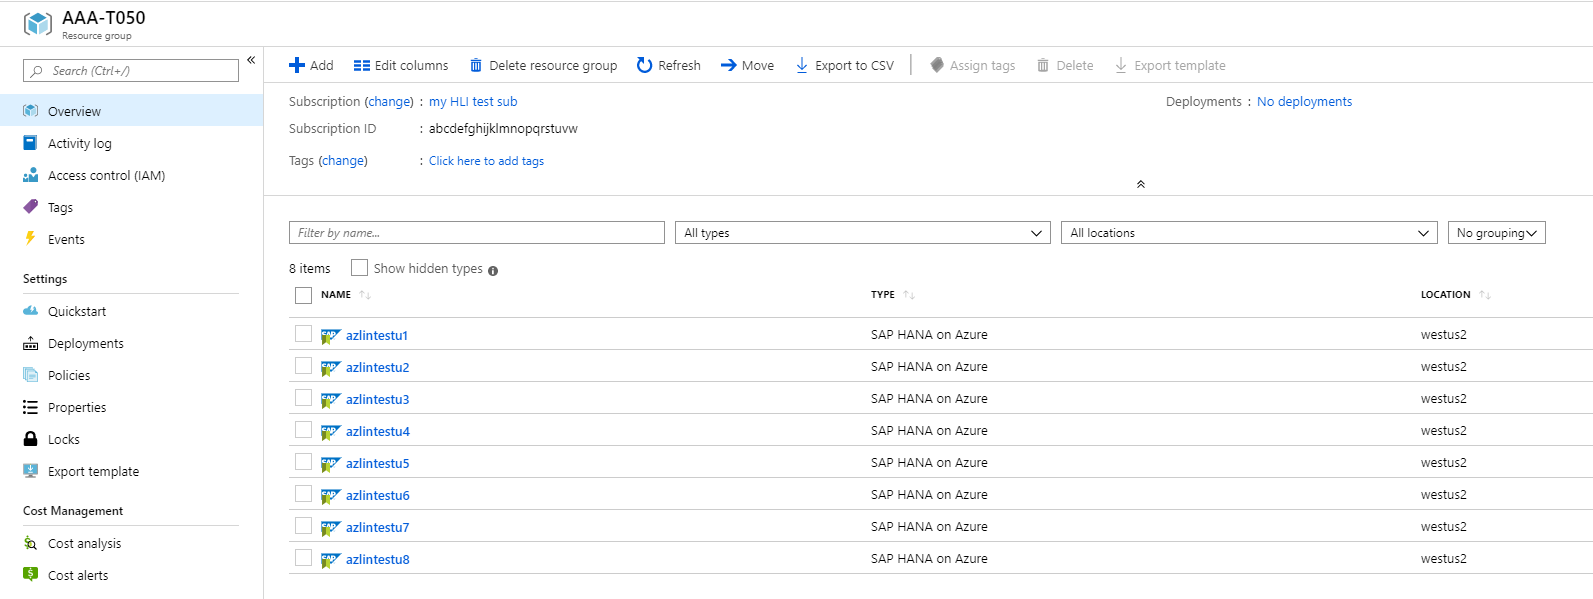Click the Cost analysis icon

[x=31, y=543]
